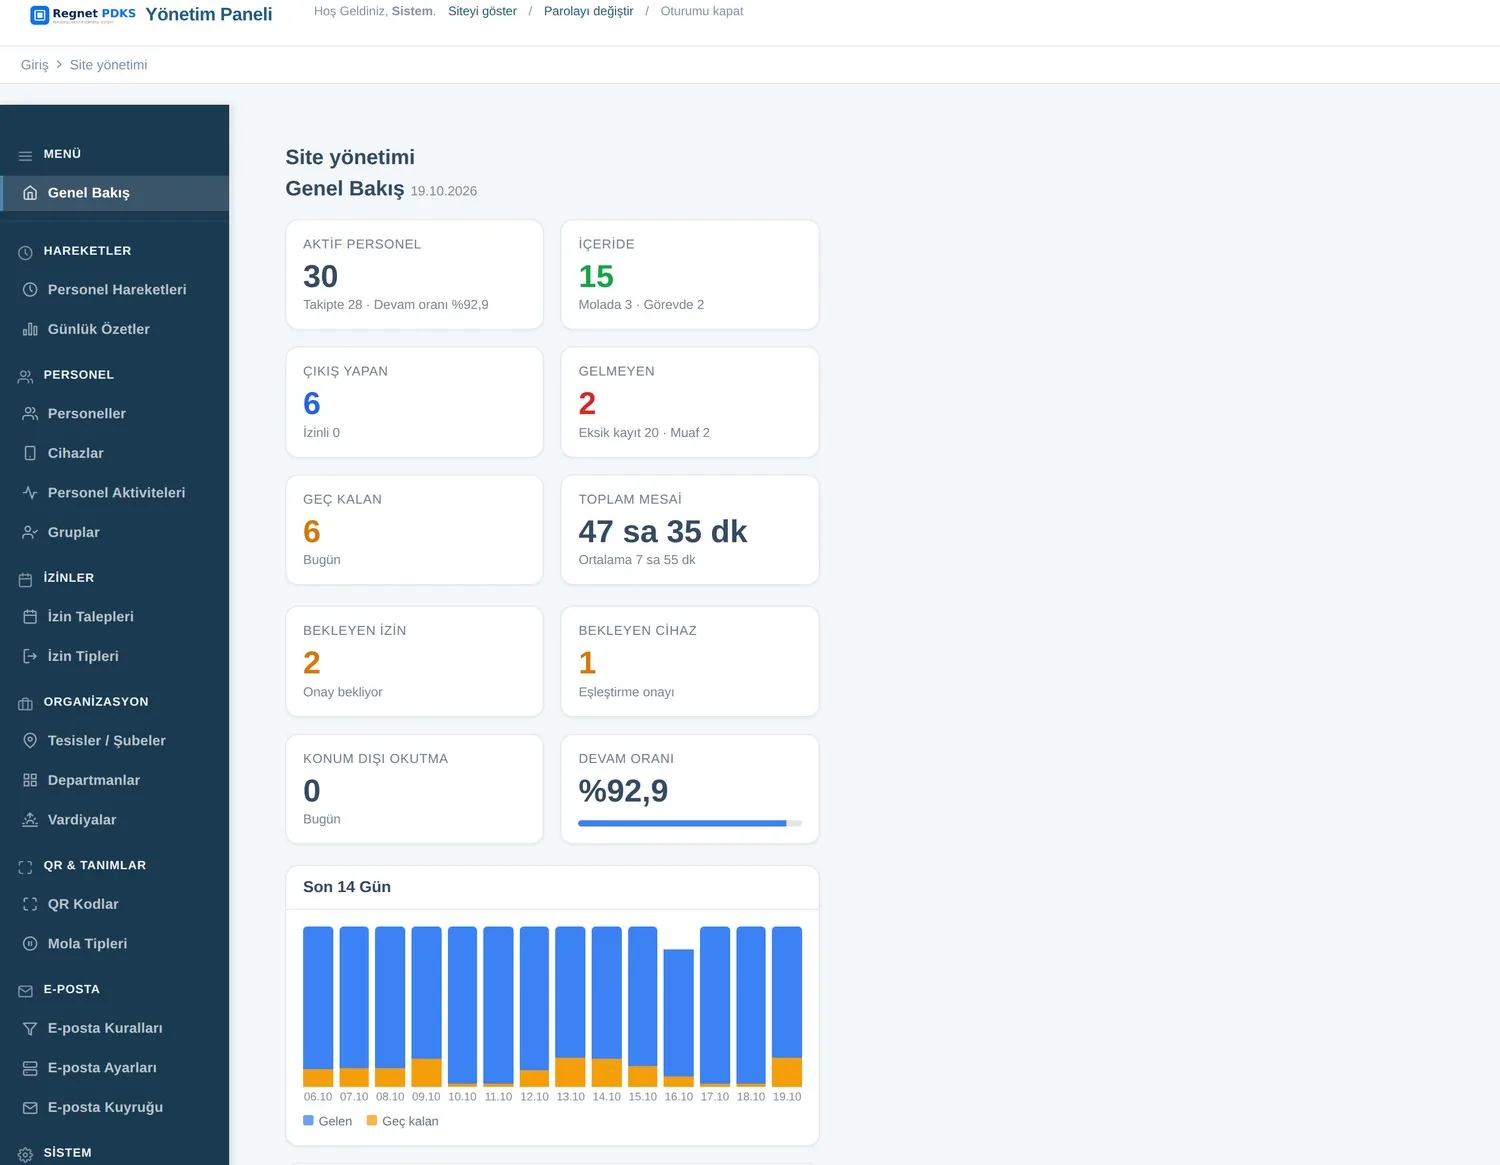Open the Aktif Personel stat card
Image resolution: width=1500 pixels, height=1165 pixels.
[415, 275]
